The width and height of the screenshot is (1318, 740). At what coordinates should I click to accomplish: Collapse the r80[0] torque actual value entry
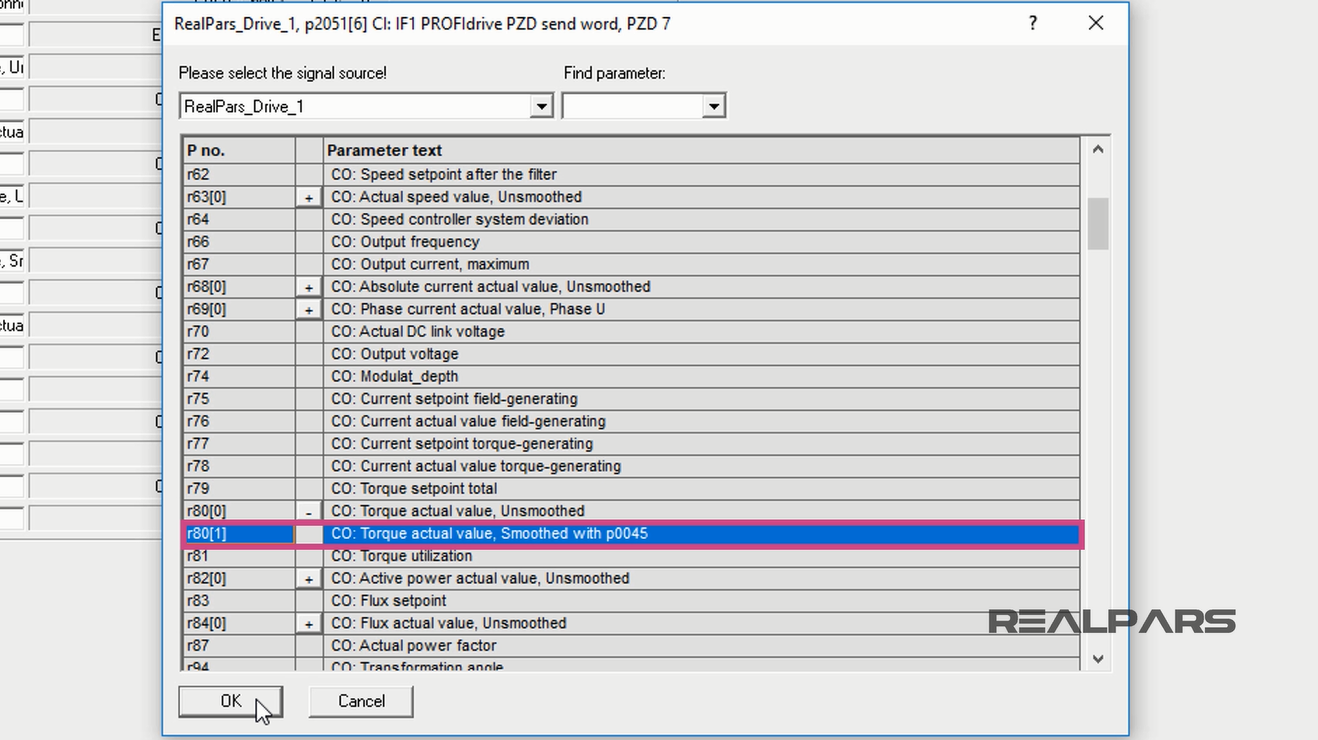coord(308,511)
